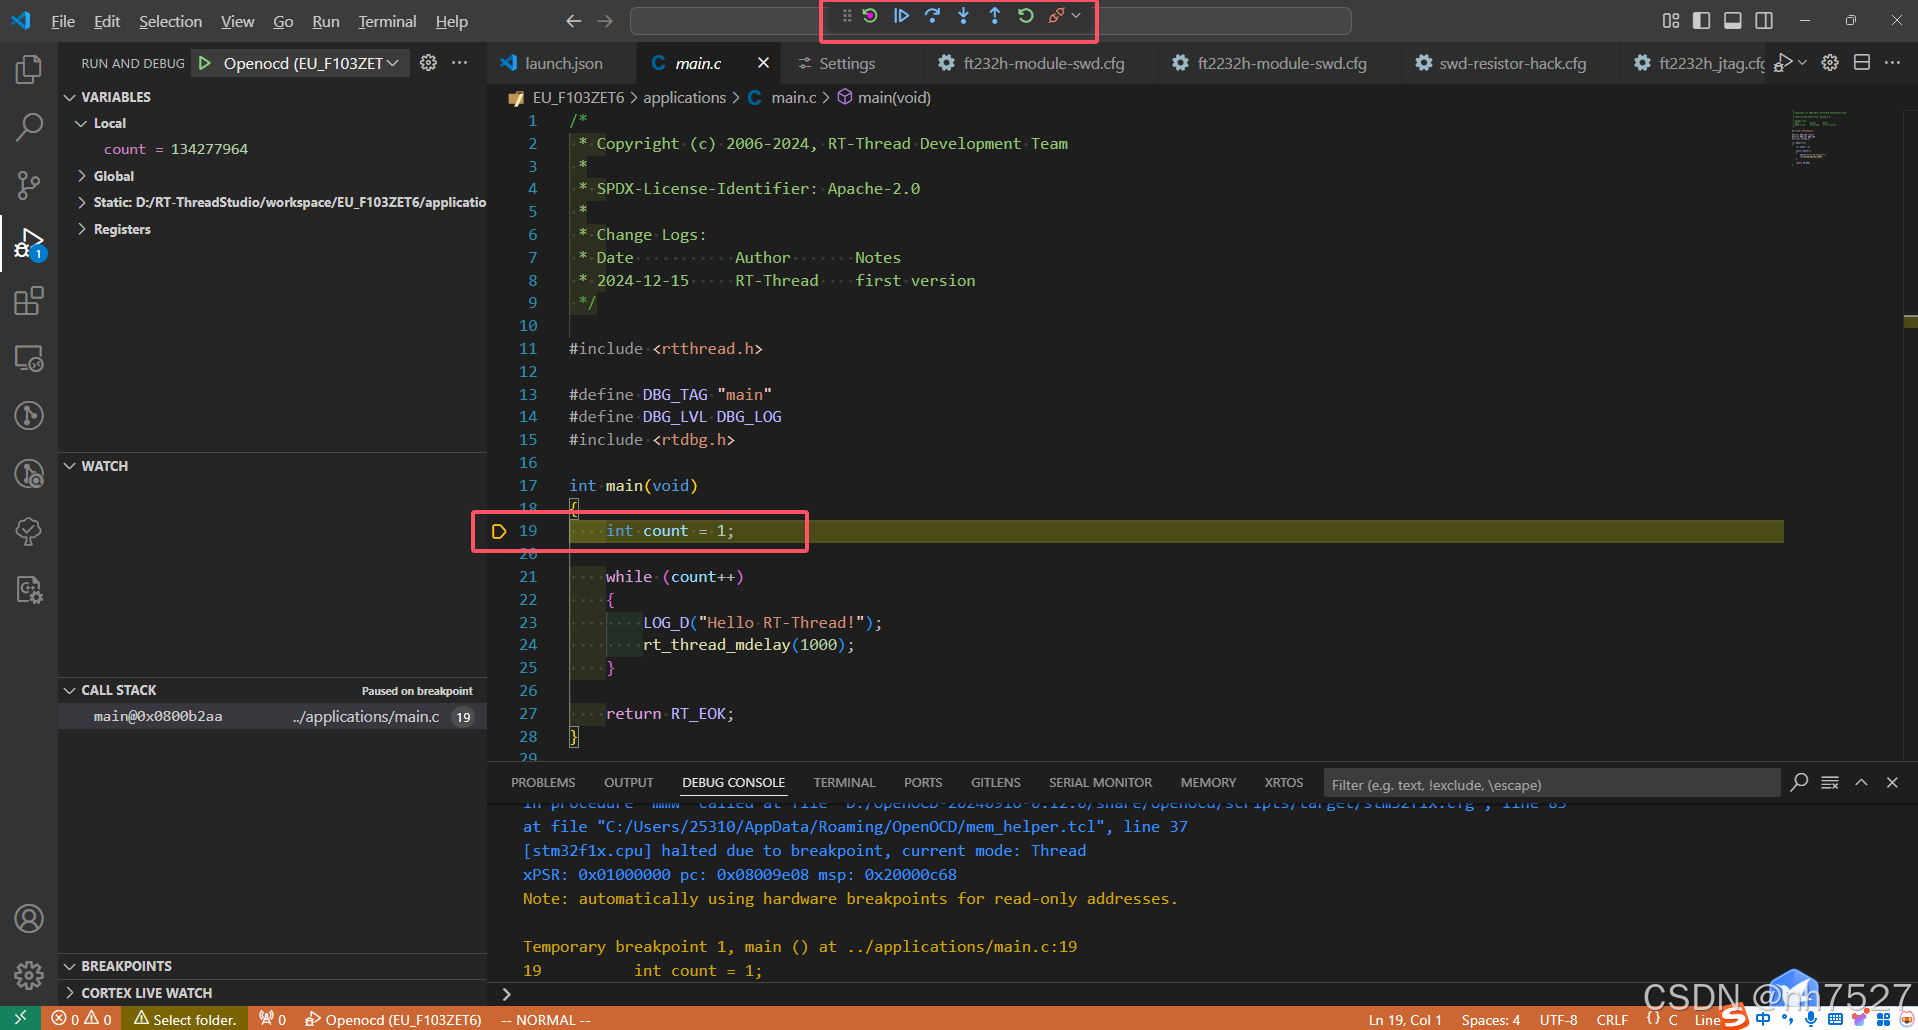Click the Openocd (EU_F103ZET6) status bar item

pos(393,1019)
